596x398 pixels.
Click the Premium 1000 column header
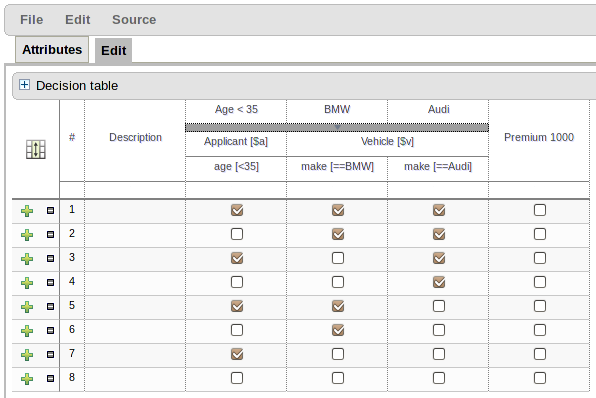[539, 137]
